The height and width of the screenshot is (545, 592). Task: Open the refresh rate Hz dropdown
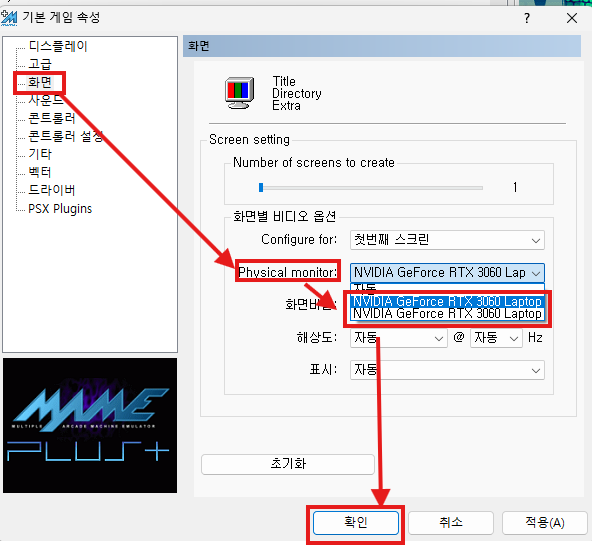(496, 338)
